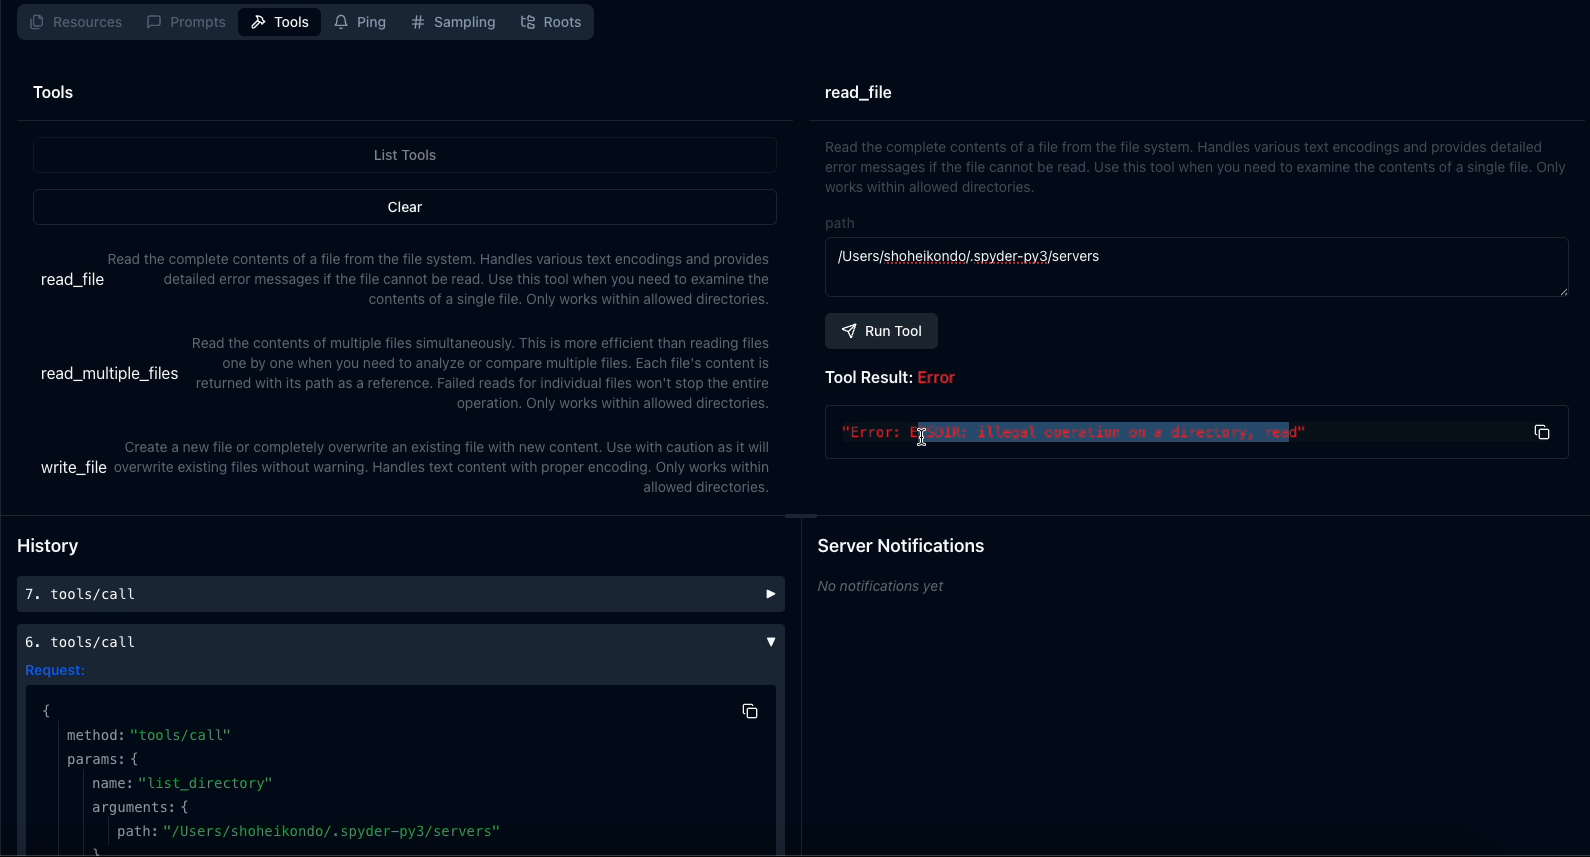Screen dimensions: 1590x857
Task: Copy the request JSON in history
Action: point(750,711)
